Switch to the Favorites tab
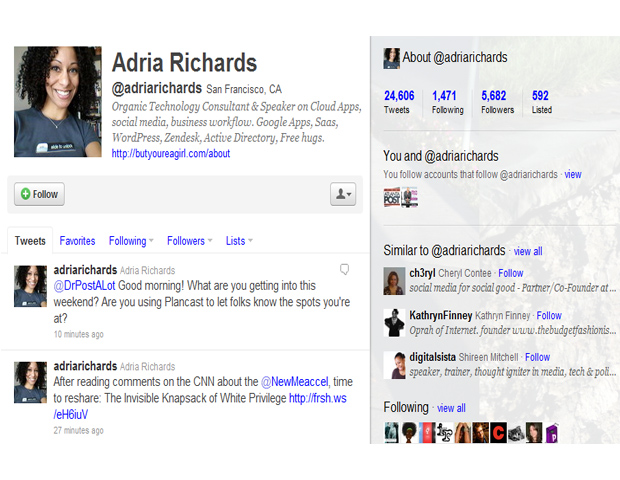Screen dimensions: 620x480 pos(77,241)
